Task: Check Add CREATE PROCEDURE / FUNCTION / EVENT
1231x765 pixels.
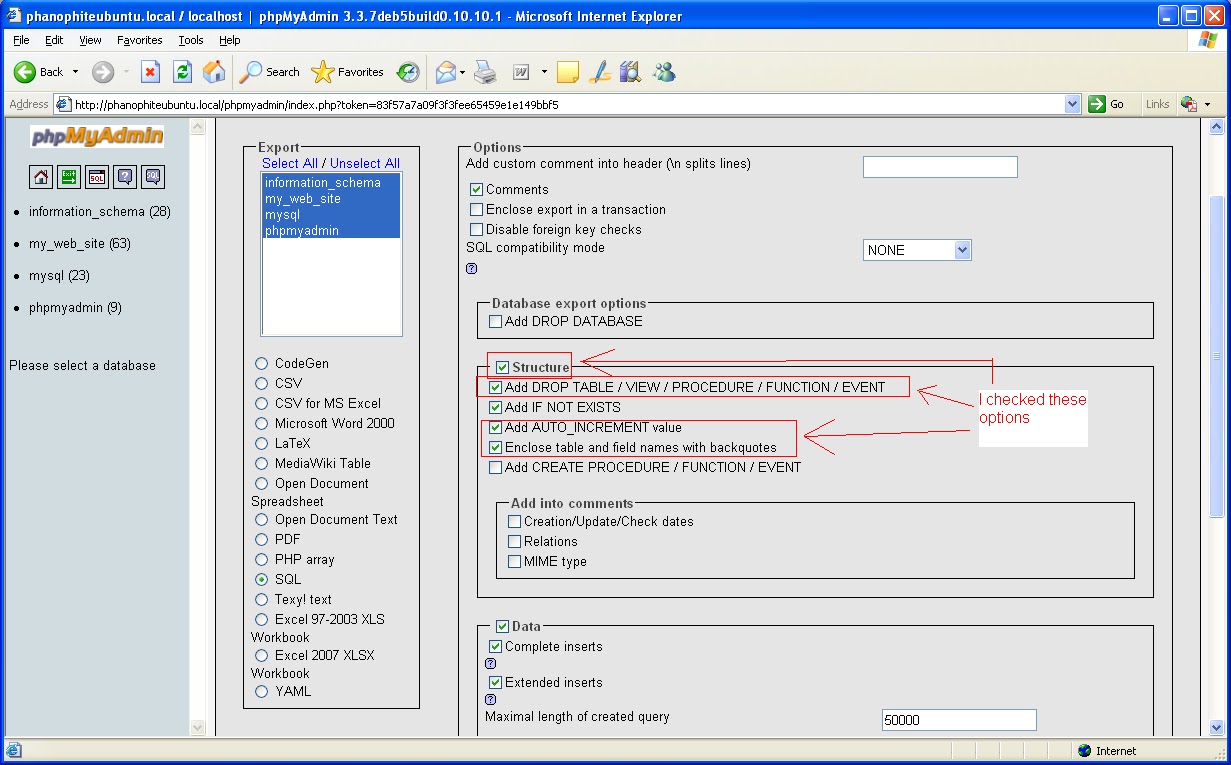Action: point(496,467)
